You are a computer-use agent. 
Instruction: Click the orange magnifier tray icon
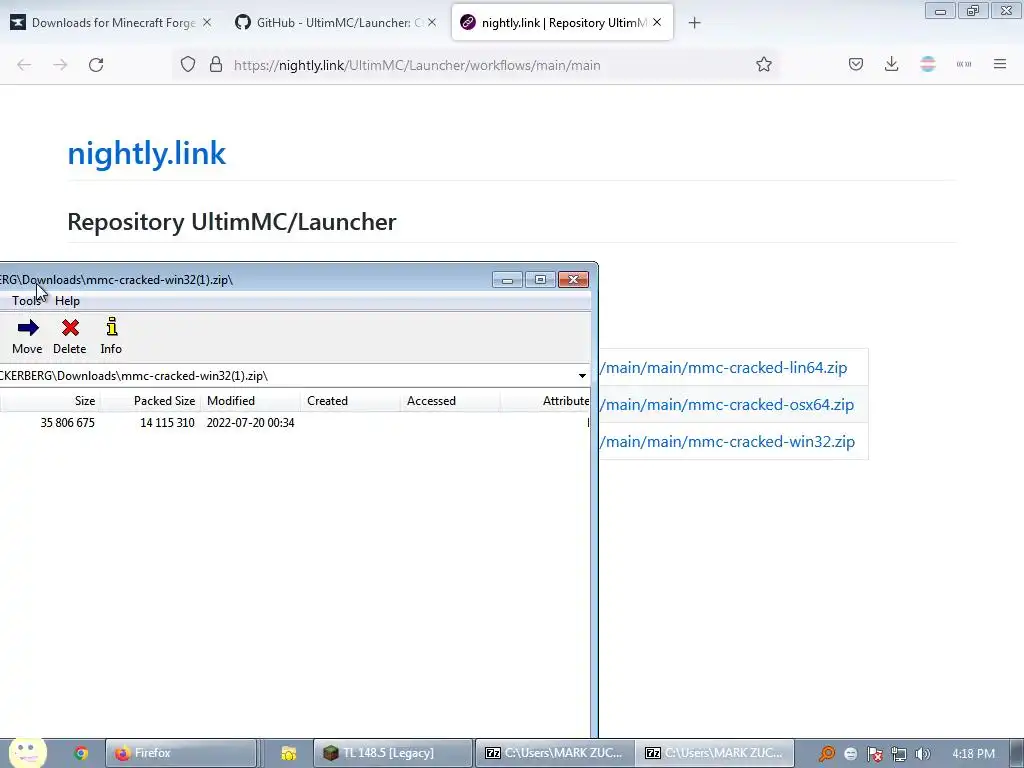pyautogui.click(x=827, y=754)
